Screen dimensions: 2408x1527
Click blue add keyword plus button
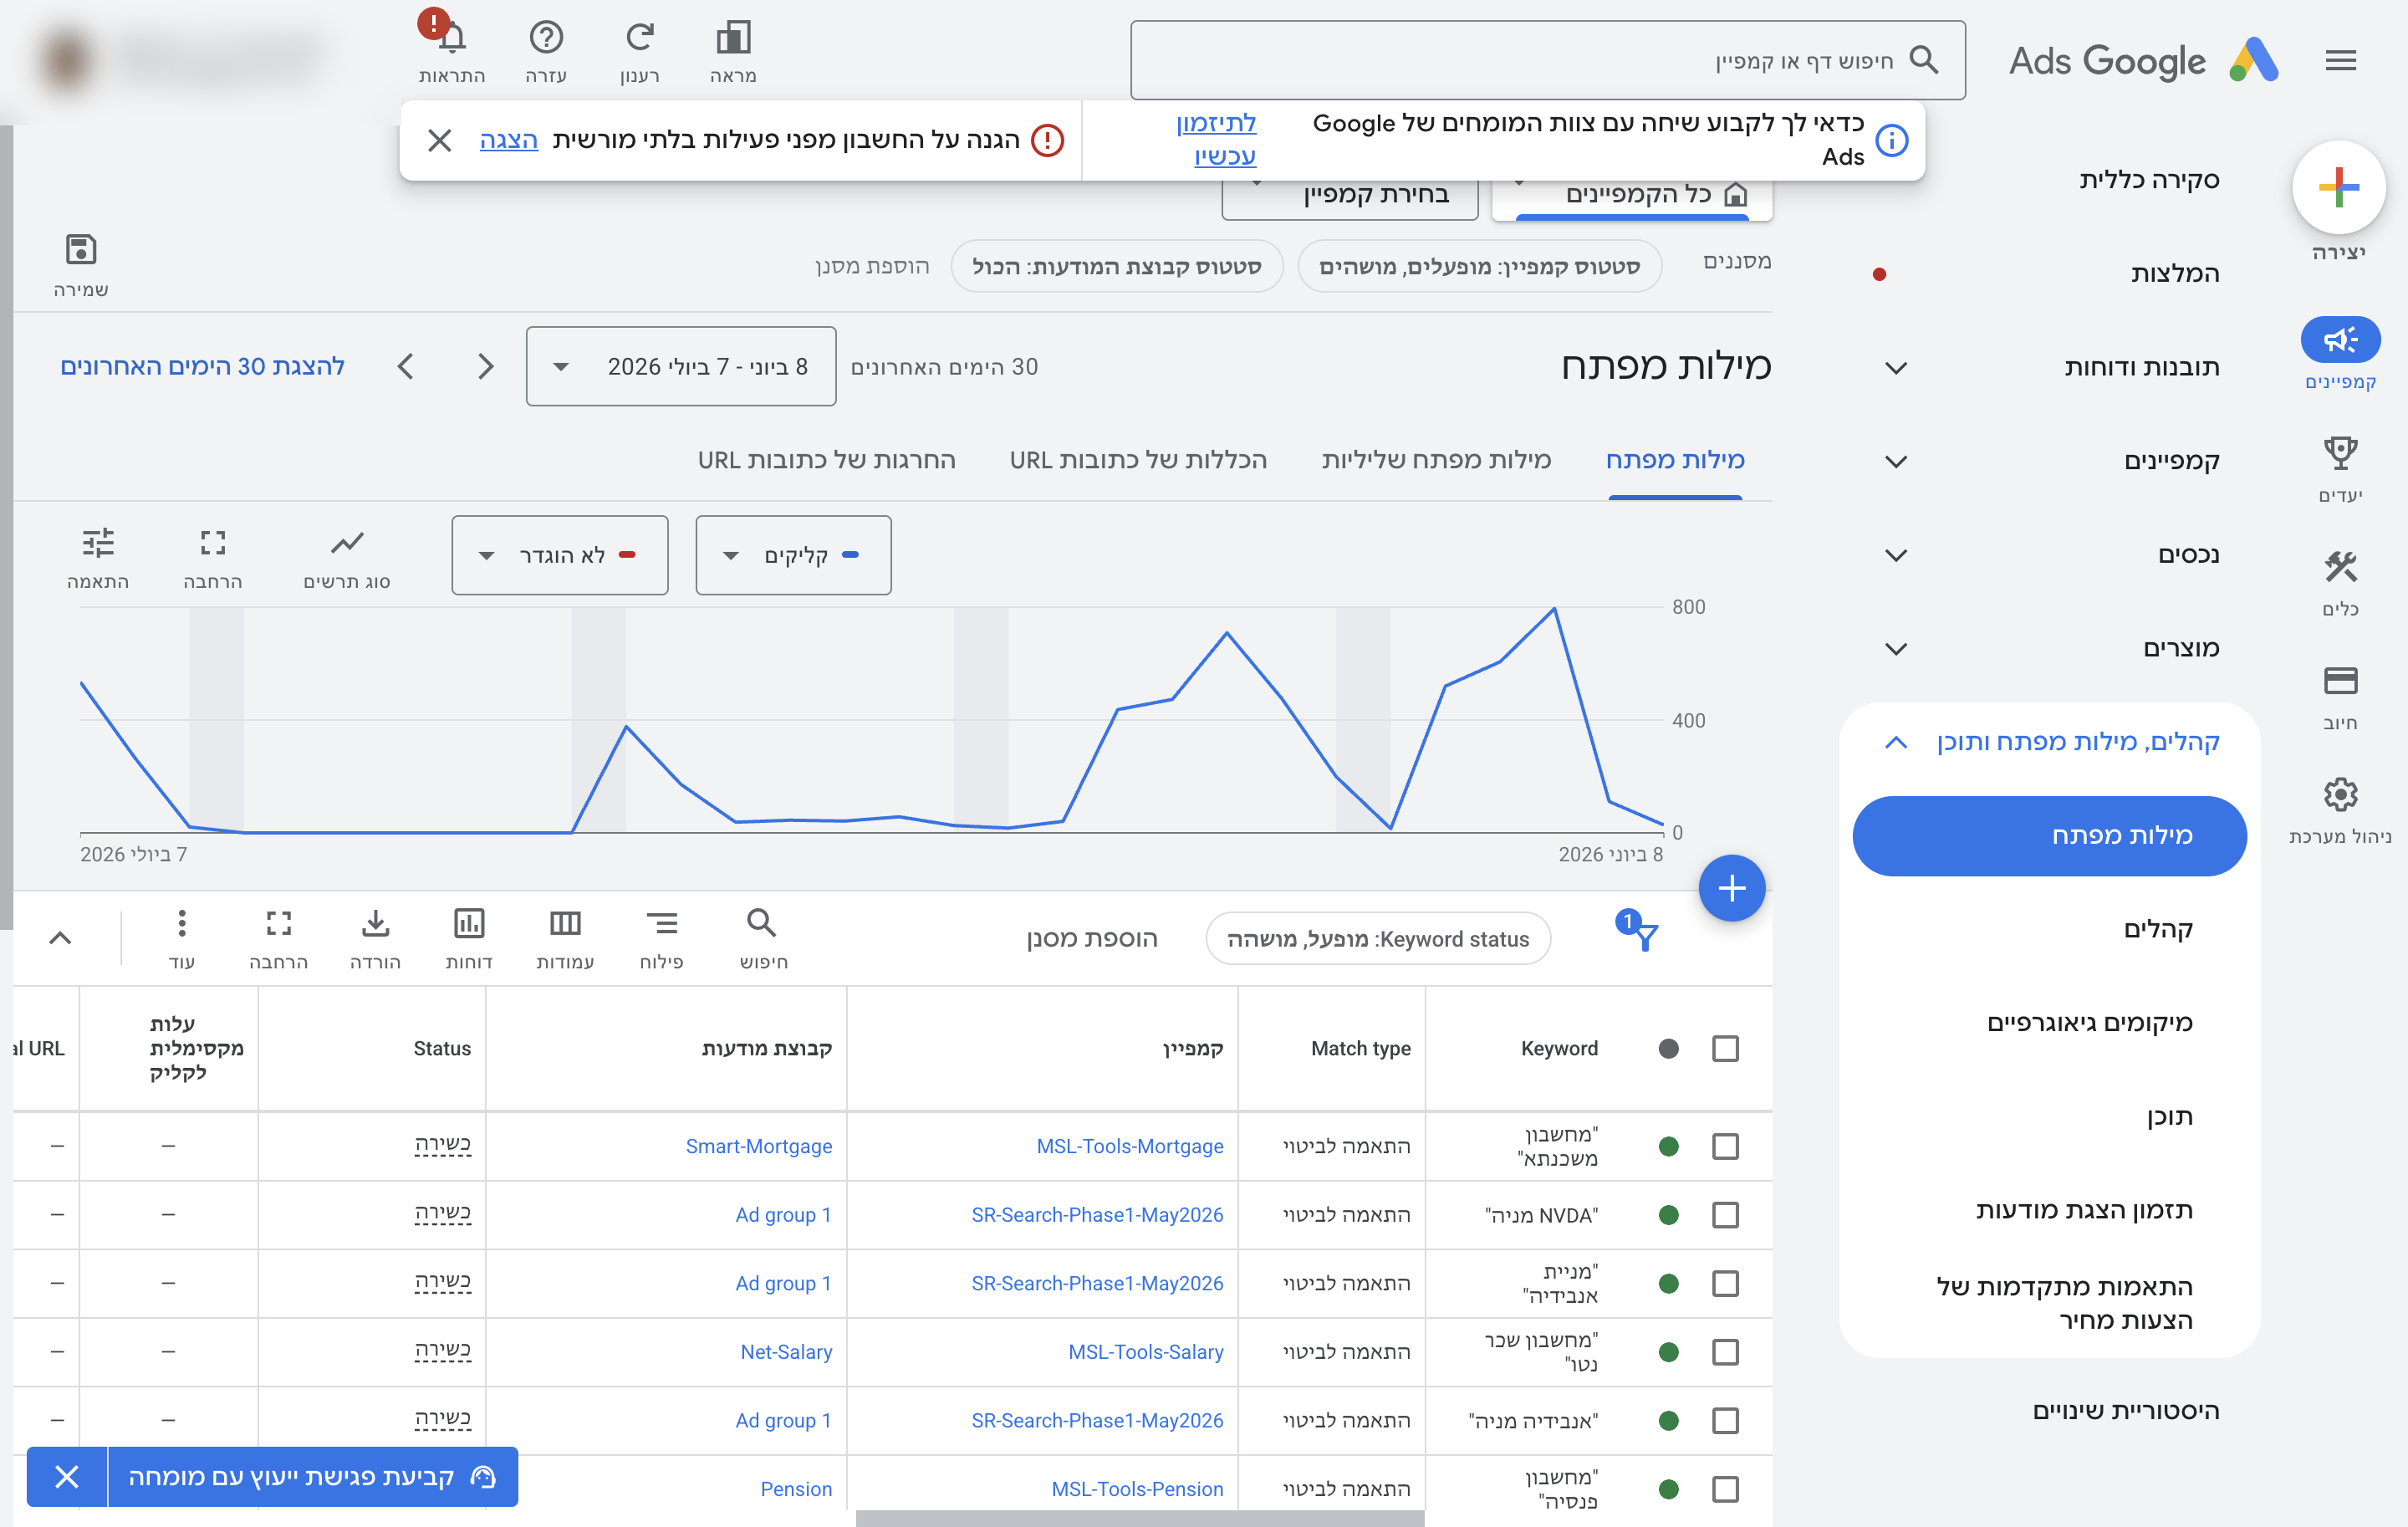[1732, 888]
